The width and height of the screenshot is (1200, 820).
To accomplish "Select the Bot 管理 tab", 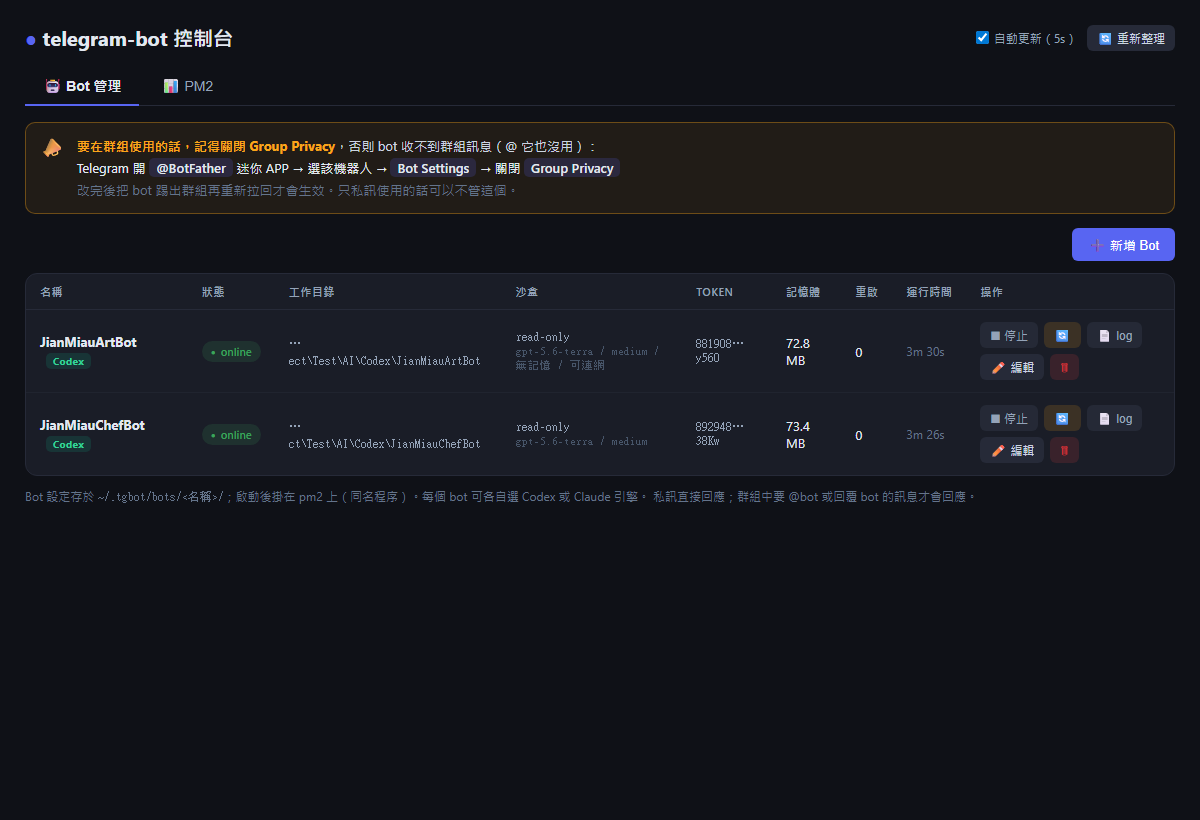I will coord(82,86).
